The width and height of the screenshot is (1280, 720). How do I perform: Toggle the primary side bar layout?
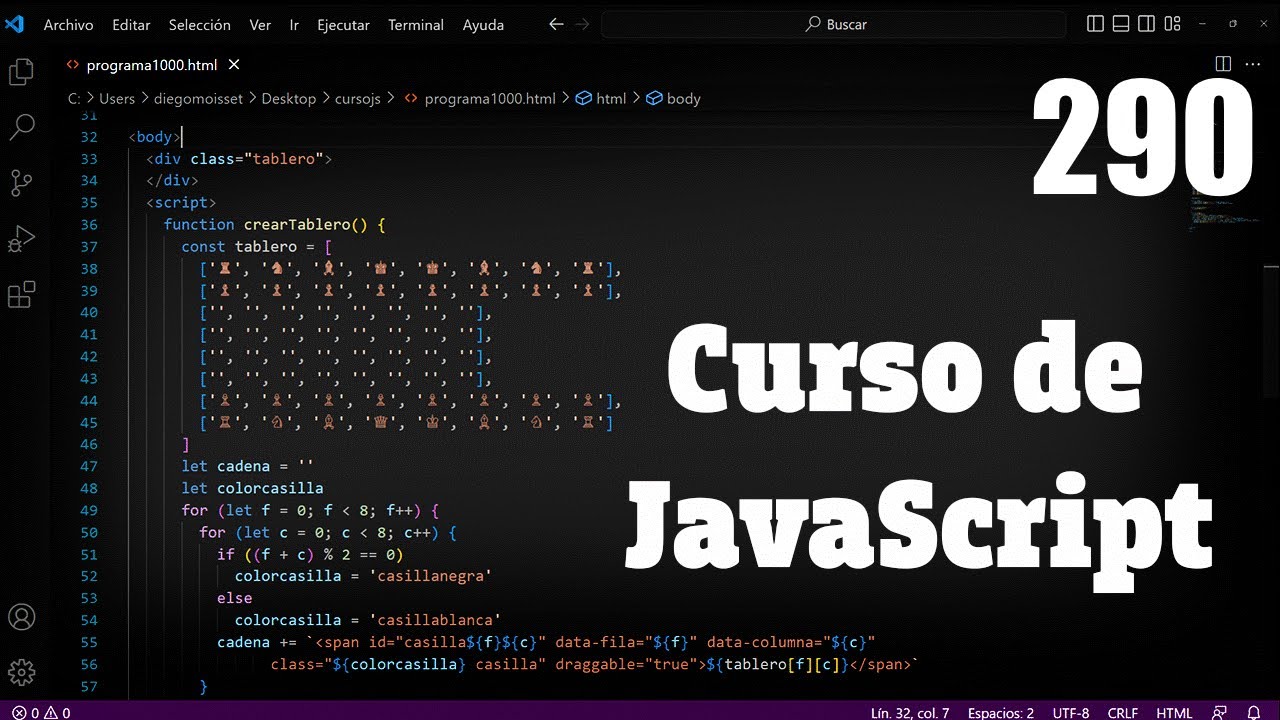1095,24
